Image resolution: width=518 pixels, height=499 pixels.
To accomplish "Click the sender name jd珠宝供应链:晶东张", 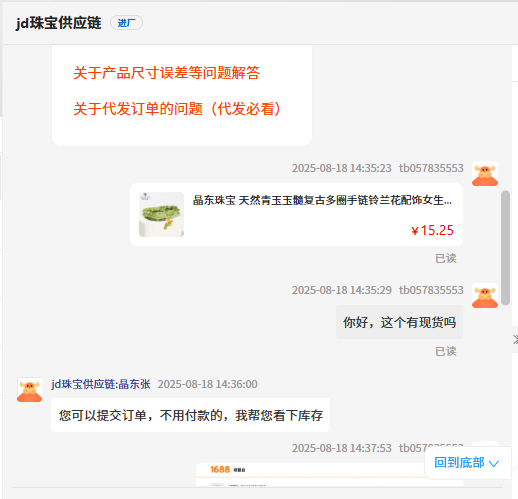I will (101, 384).
